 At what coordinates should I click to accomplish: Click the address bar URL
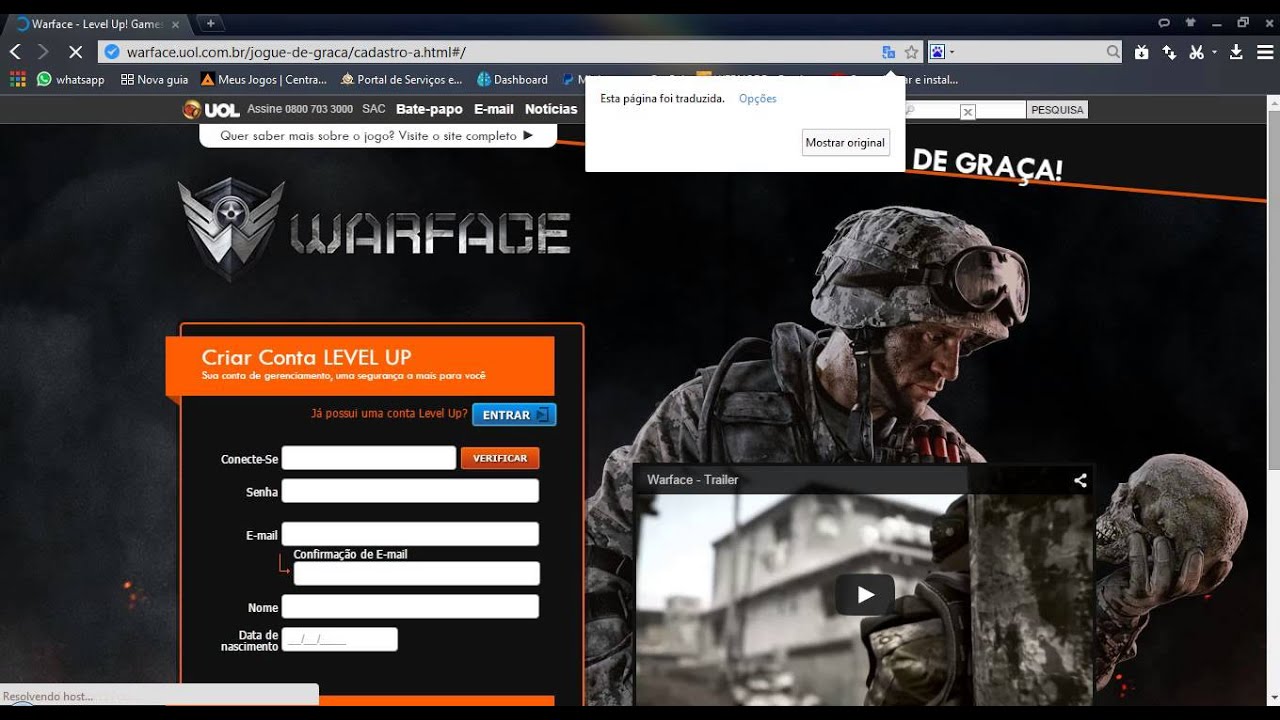tap(296, 52)
